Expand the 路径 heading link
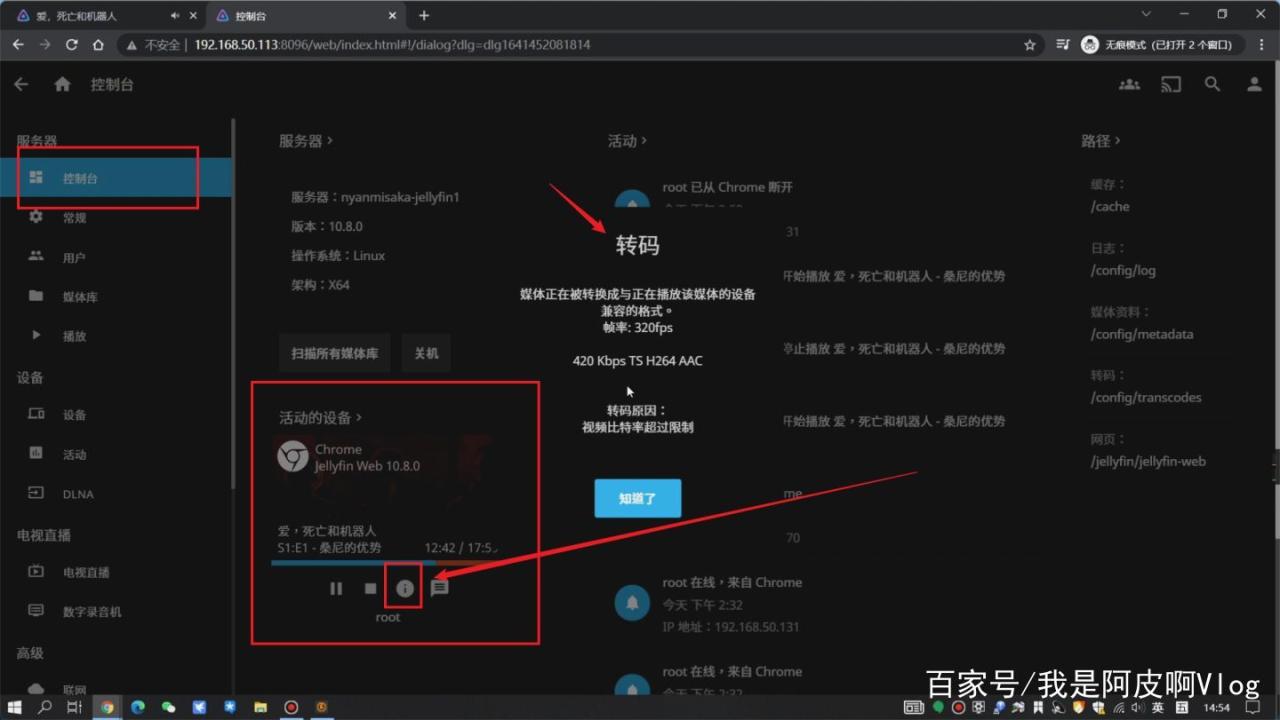This screenshot has height=720, width=1280. tap(1101, 141)
